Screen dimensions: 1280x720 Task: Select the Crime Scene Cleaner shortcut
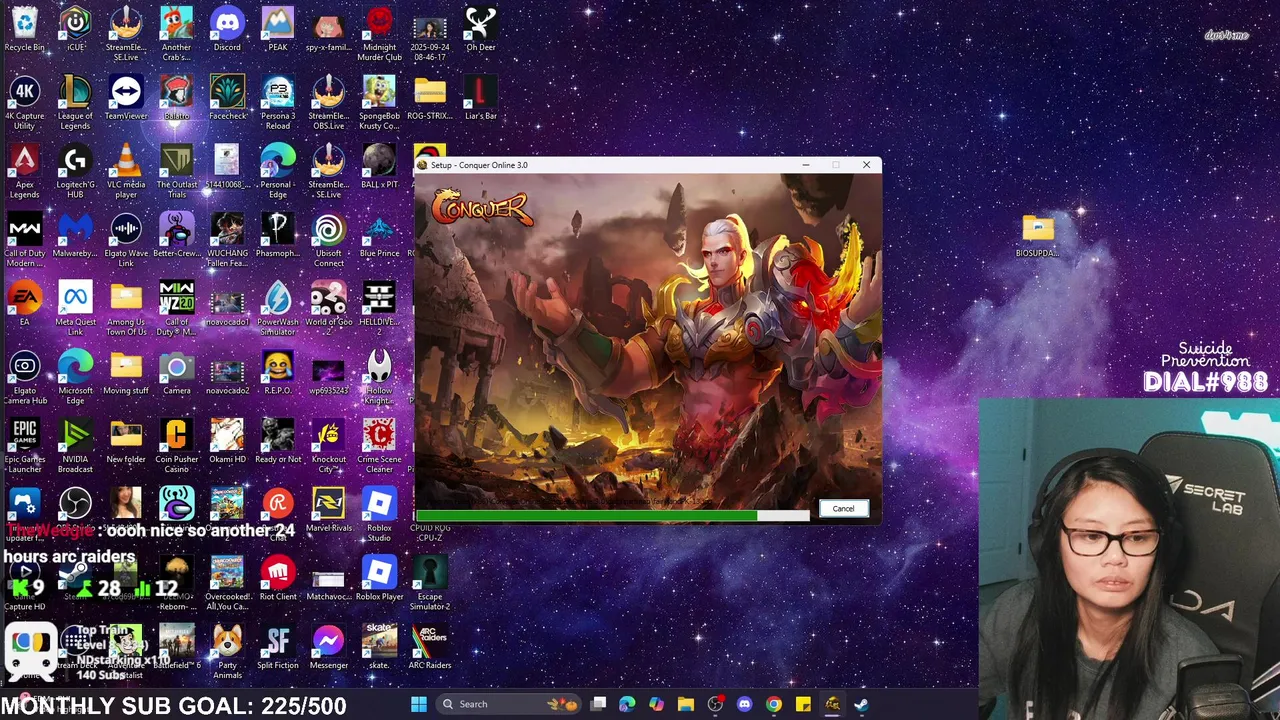pyautogui.click(x=379, y=446)
